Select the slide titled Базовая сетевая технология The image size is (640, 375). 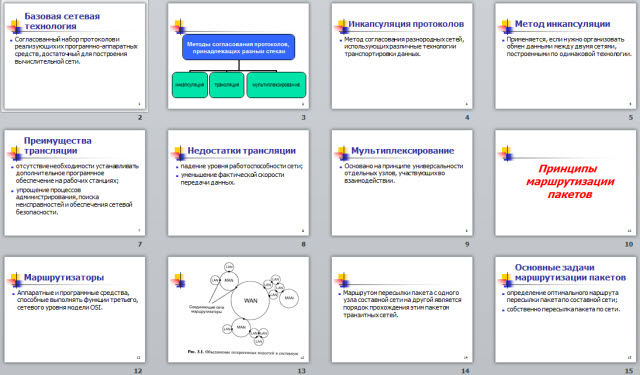tap(75, 56)
